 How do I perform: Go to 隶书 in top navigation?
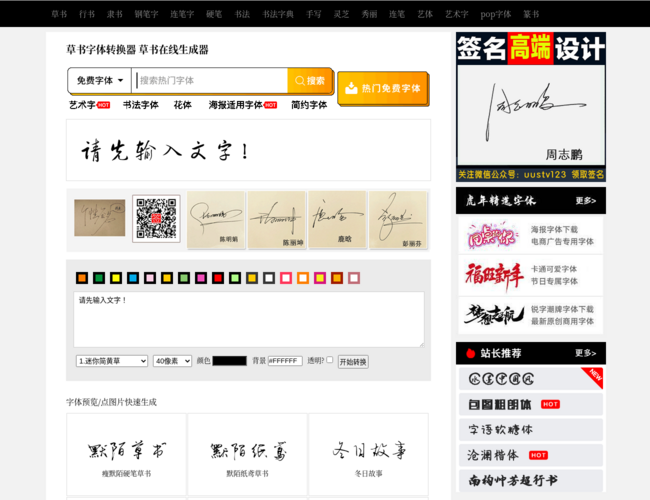[115, 14]
